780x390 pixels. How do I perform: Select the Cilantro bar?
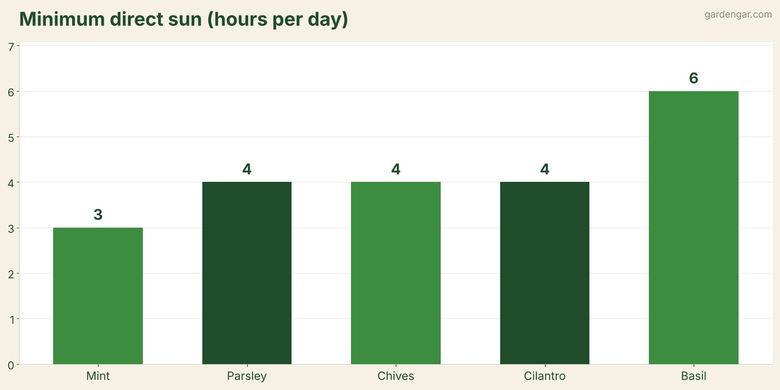coord(545,273)
